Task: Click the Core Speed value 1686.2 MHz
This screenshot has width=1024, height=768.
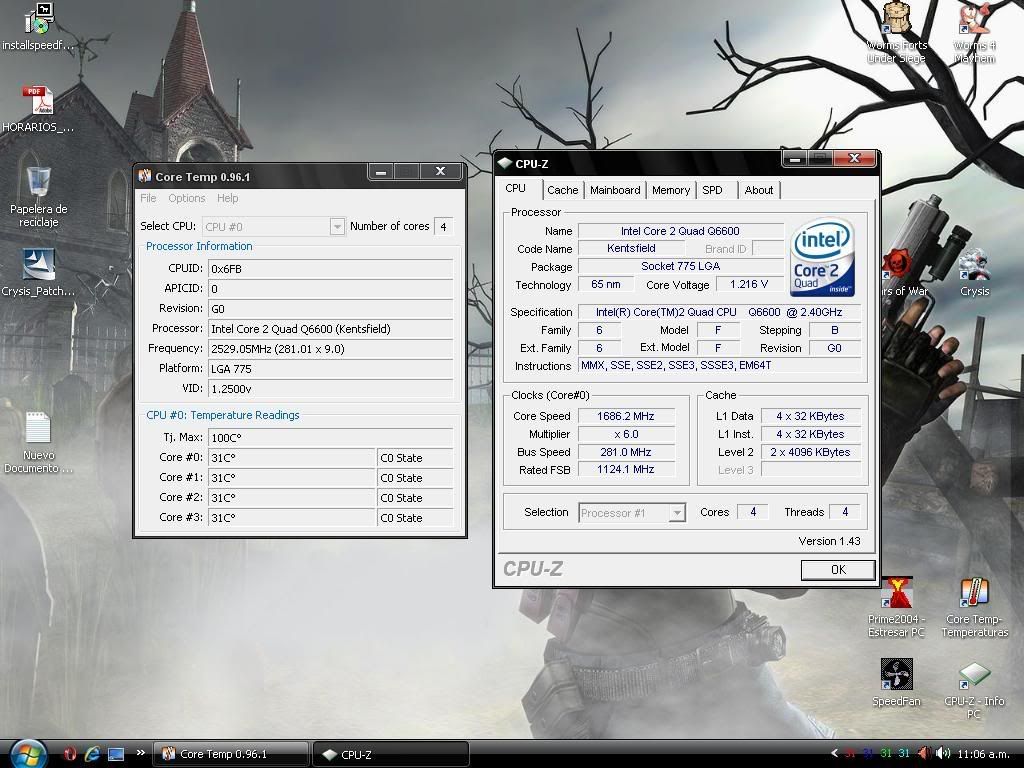Action: coord(626,416)
